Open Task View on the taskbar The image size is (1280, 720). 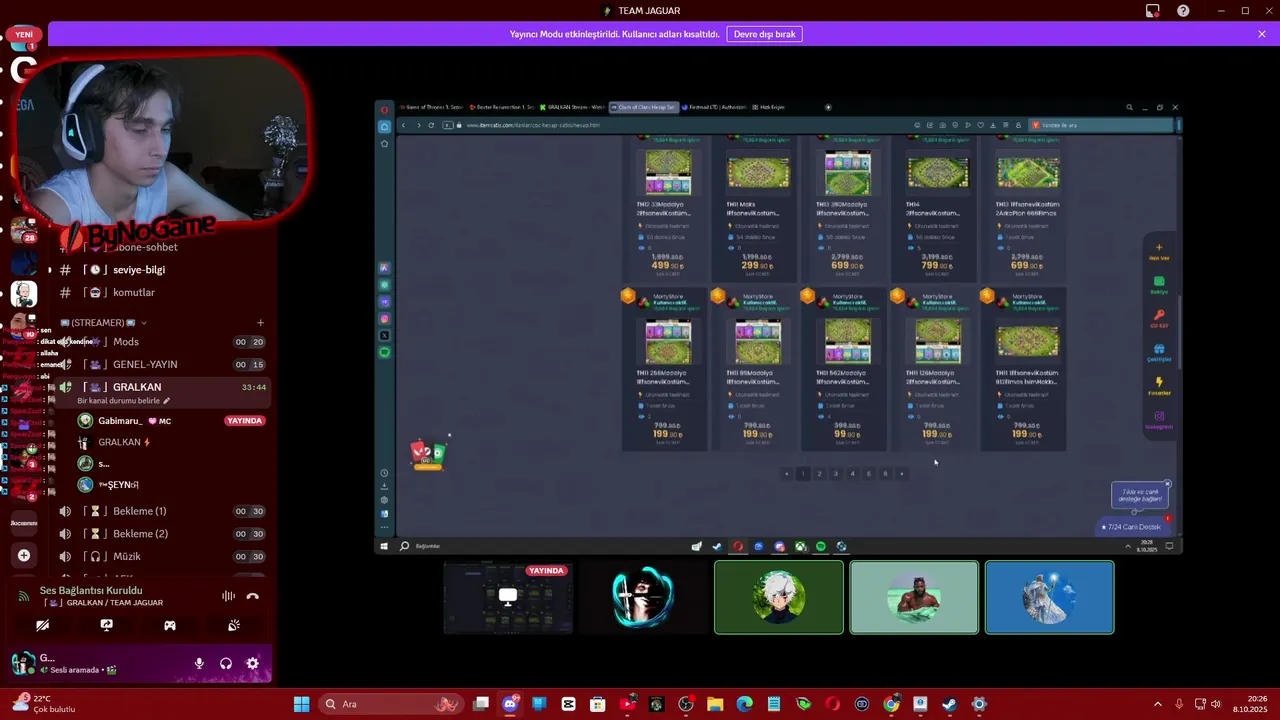[481, 704]
